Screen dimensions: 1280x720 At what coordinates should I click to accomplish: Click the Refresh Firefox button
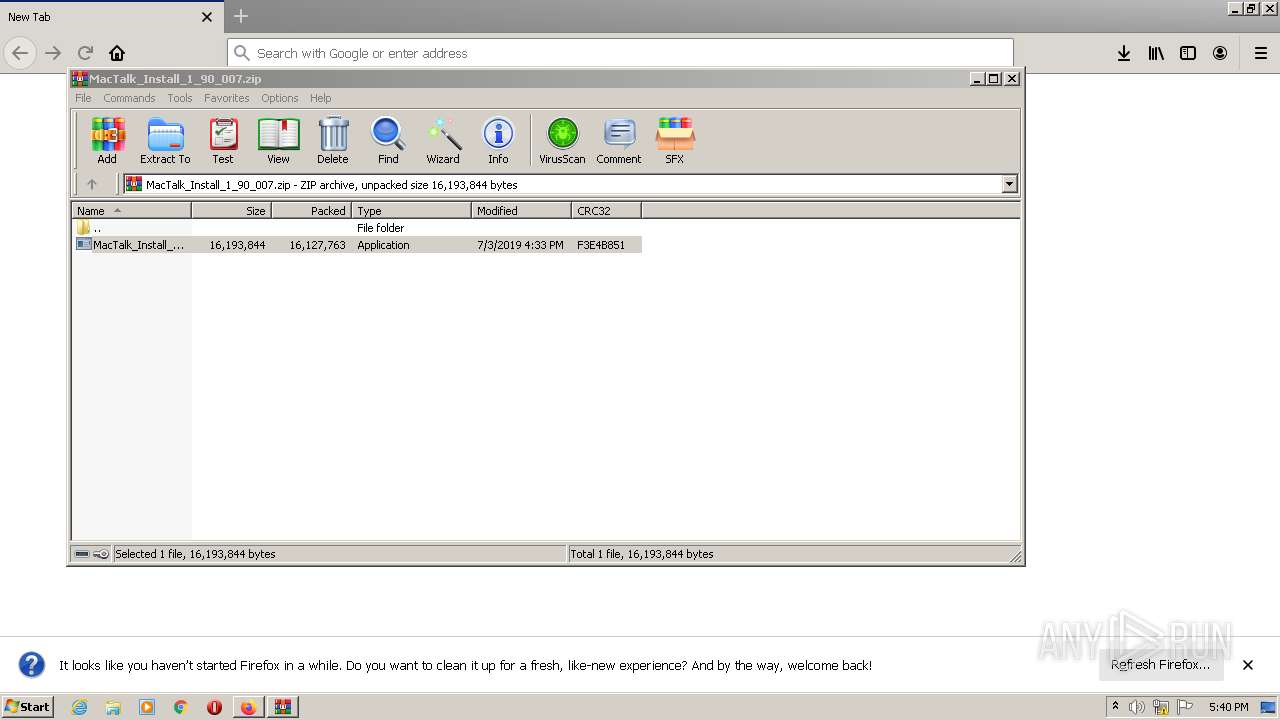(1160, 664)
